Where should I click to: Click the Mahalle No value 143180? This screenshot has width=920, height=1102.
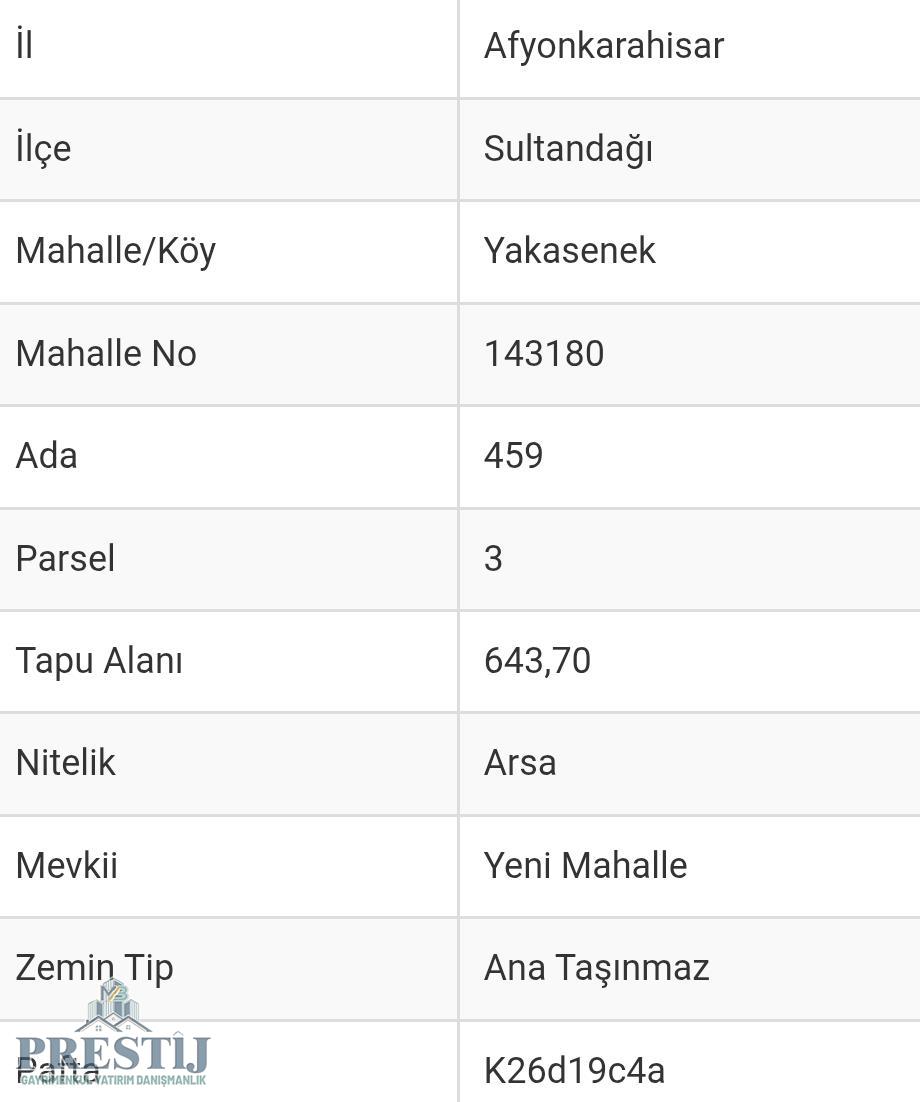544,354
